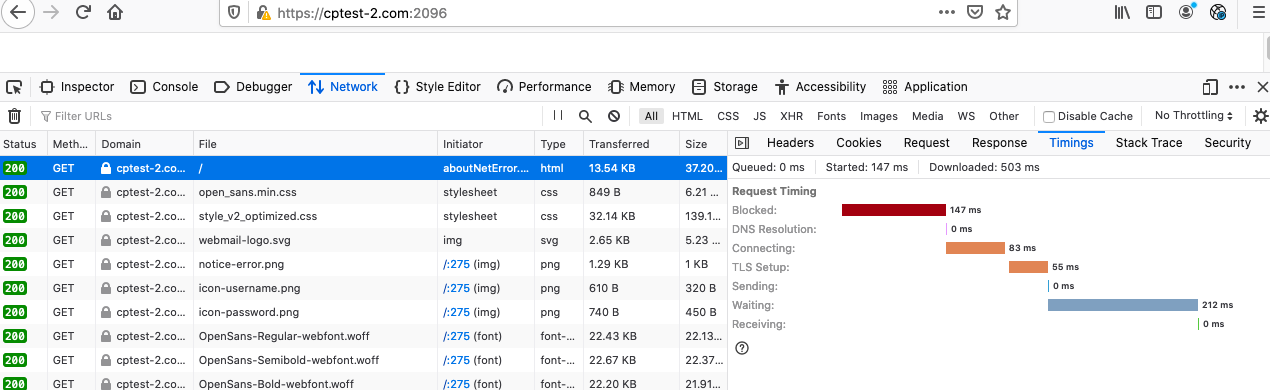Open the hamburger application menu
Screen dimensions: 1270x390
tap(1258, 13)
